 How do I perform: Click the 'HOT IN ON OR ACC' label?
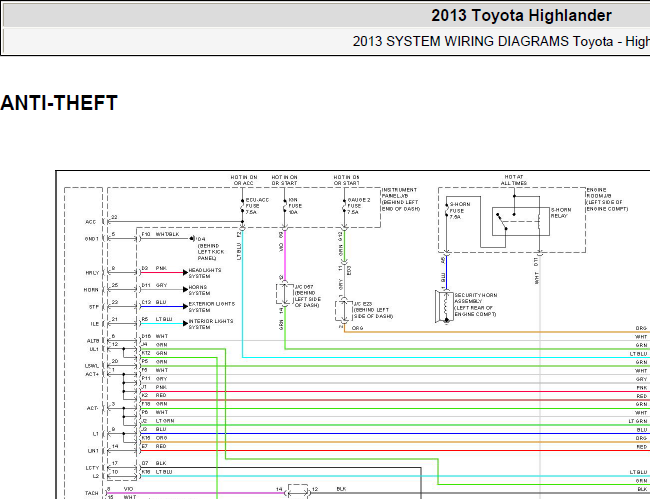coord(244,180)
